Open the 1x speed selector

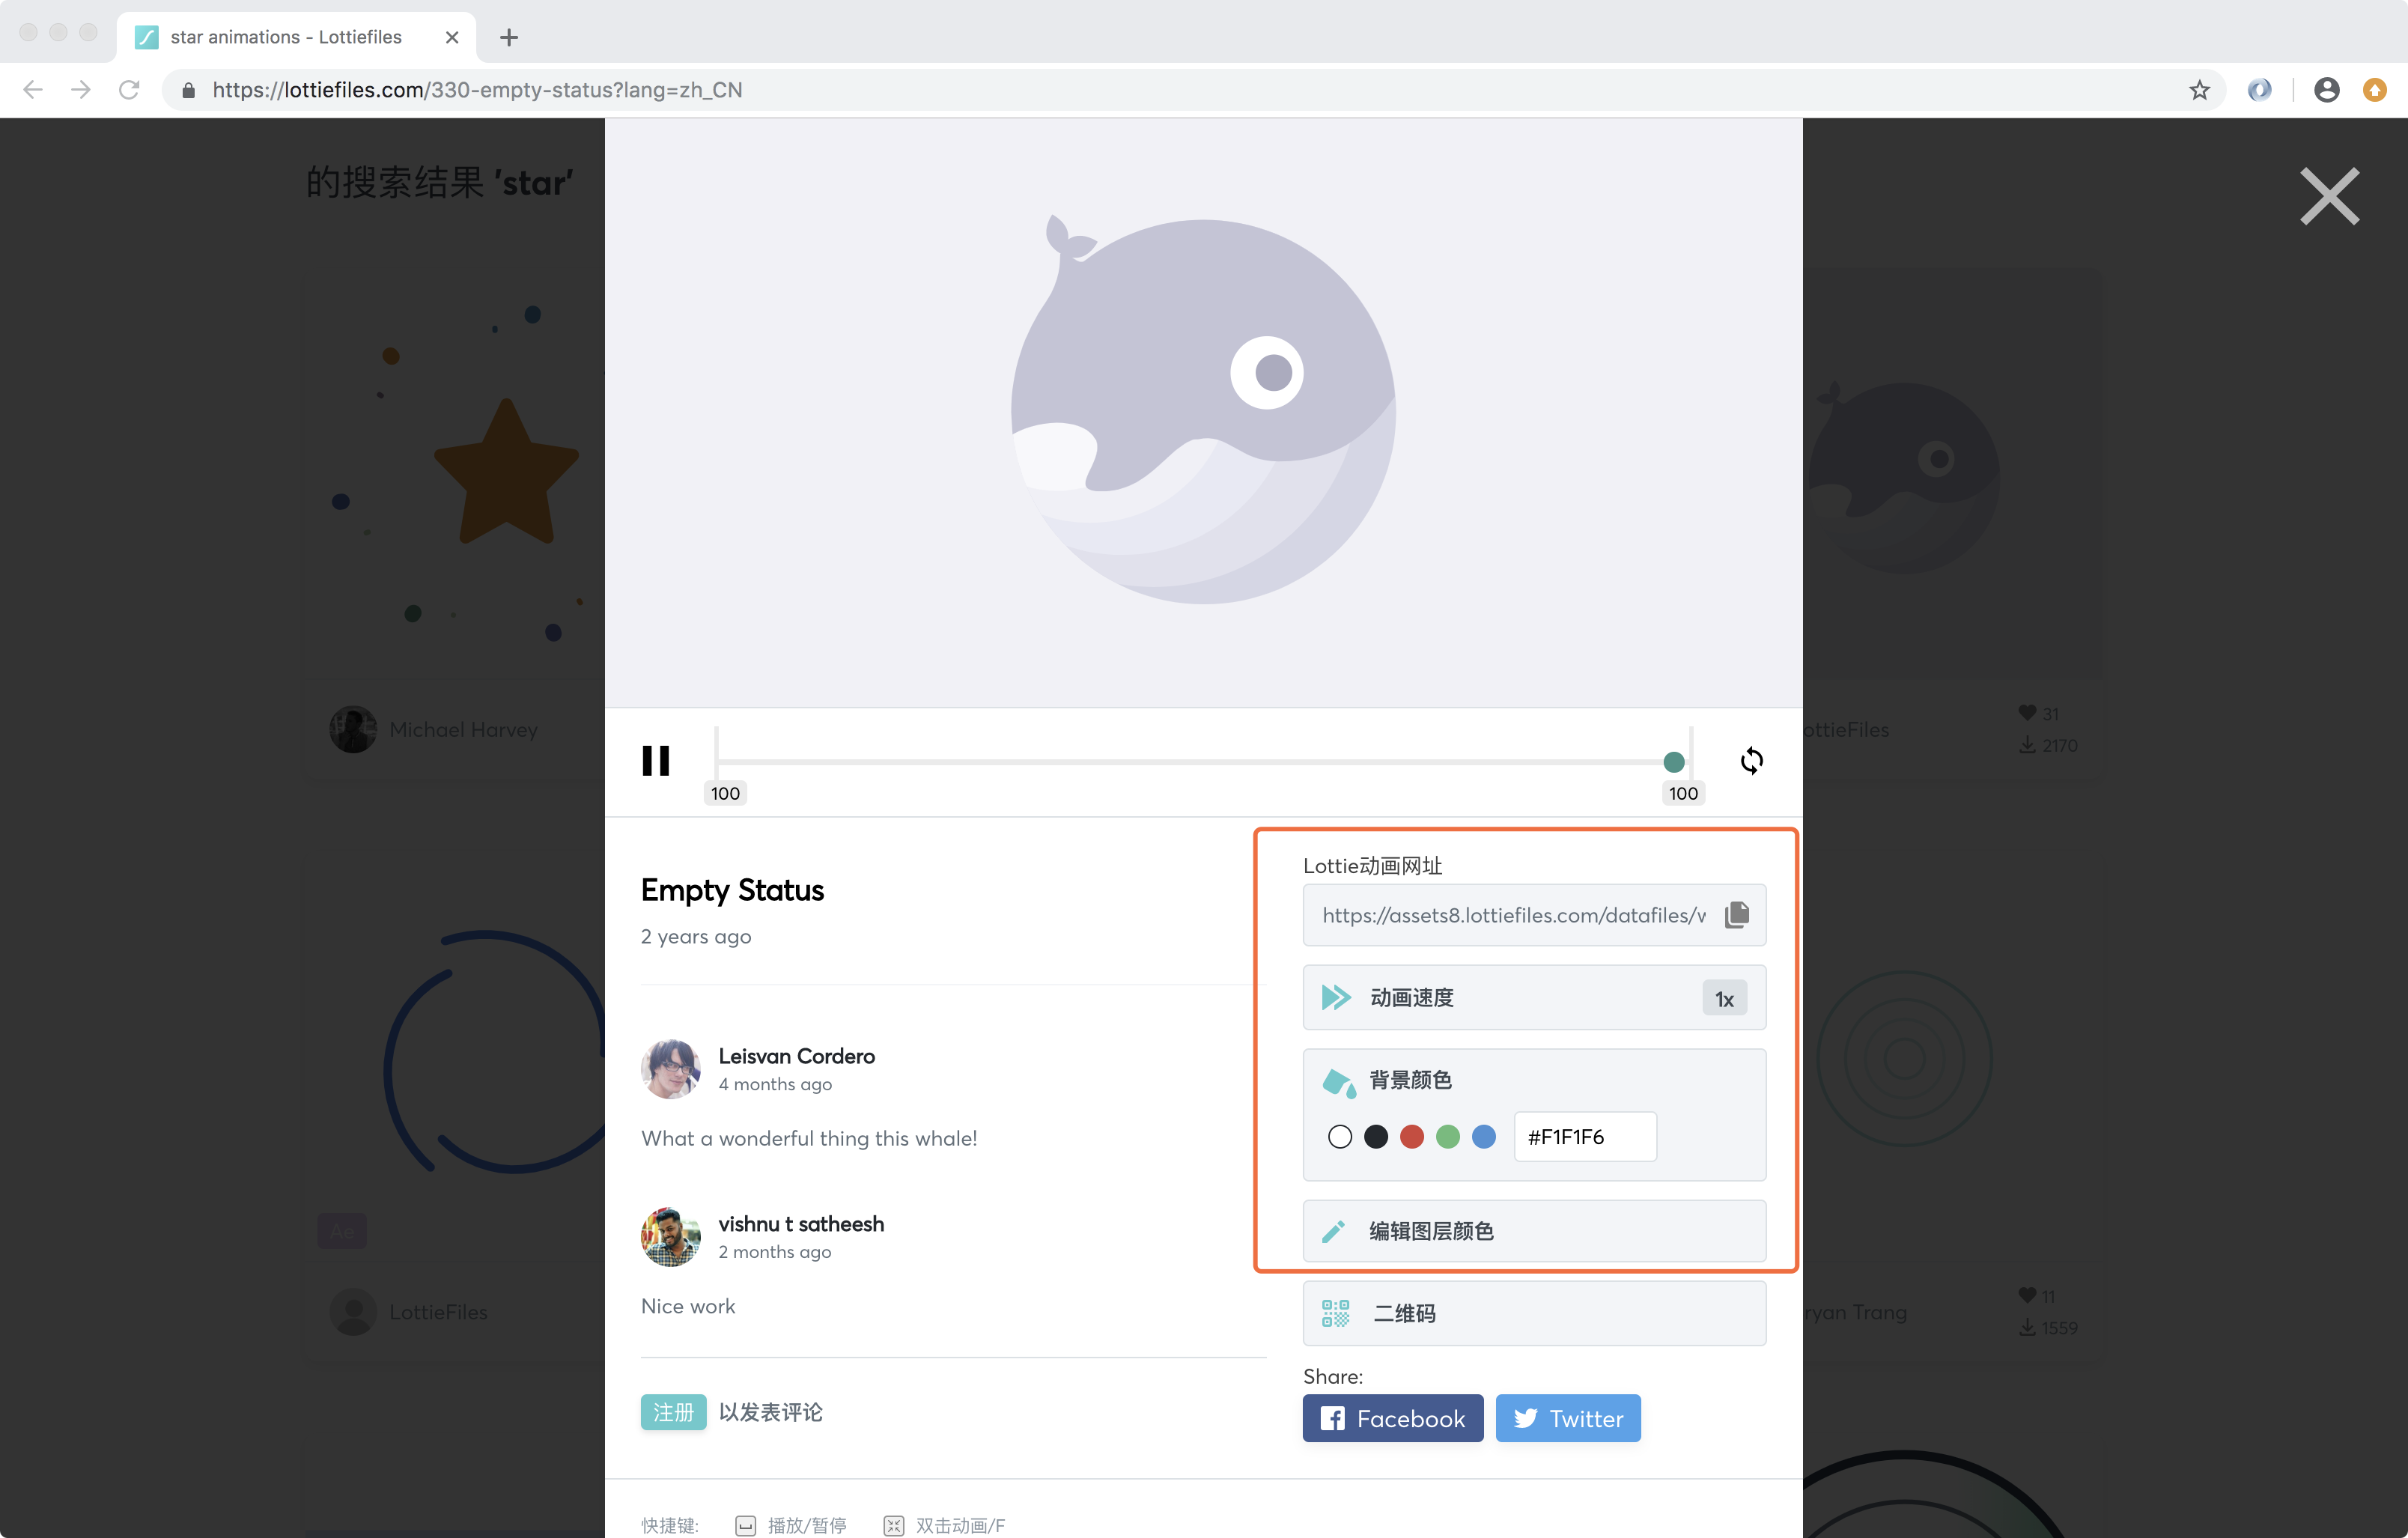pyautogui.click(x=1724, y=998)
